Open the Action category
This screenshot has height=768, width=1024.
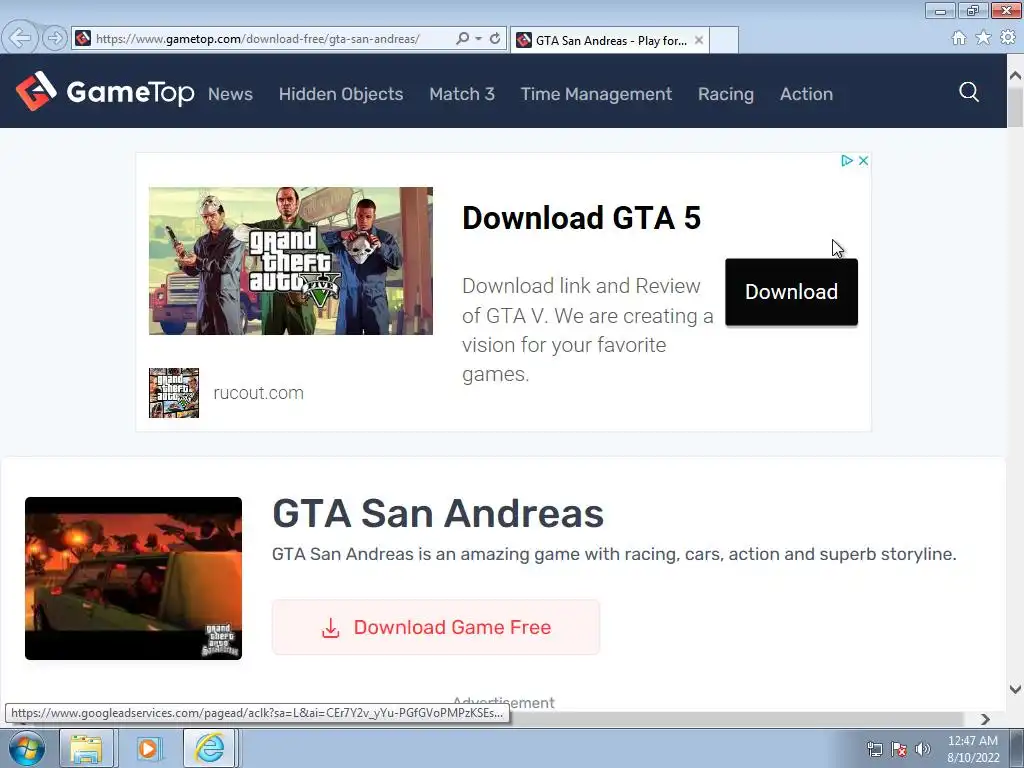coord(807,94)
